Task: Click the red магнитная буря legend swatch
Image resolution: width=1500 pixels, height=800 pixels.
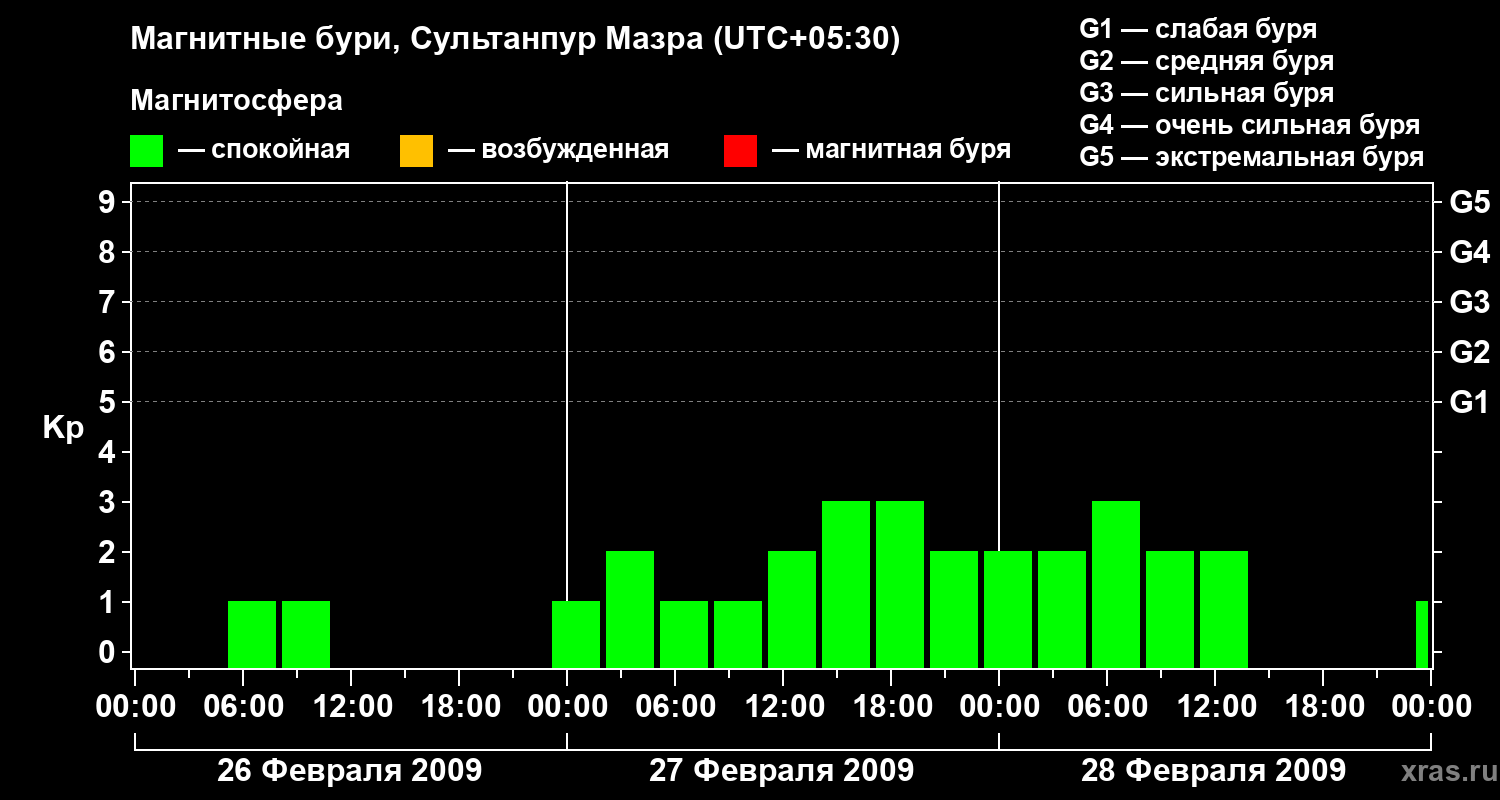Action: (740, 151)
